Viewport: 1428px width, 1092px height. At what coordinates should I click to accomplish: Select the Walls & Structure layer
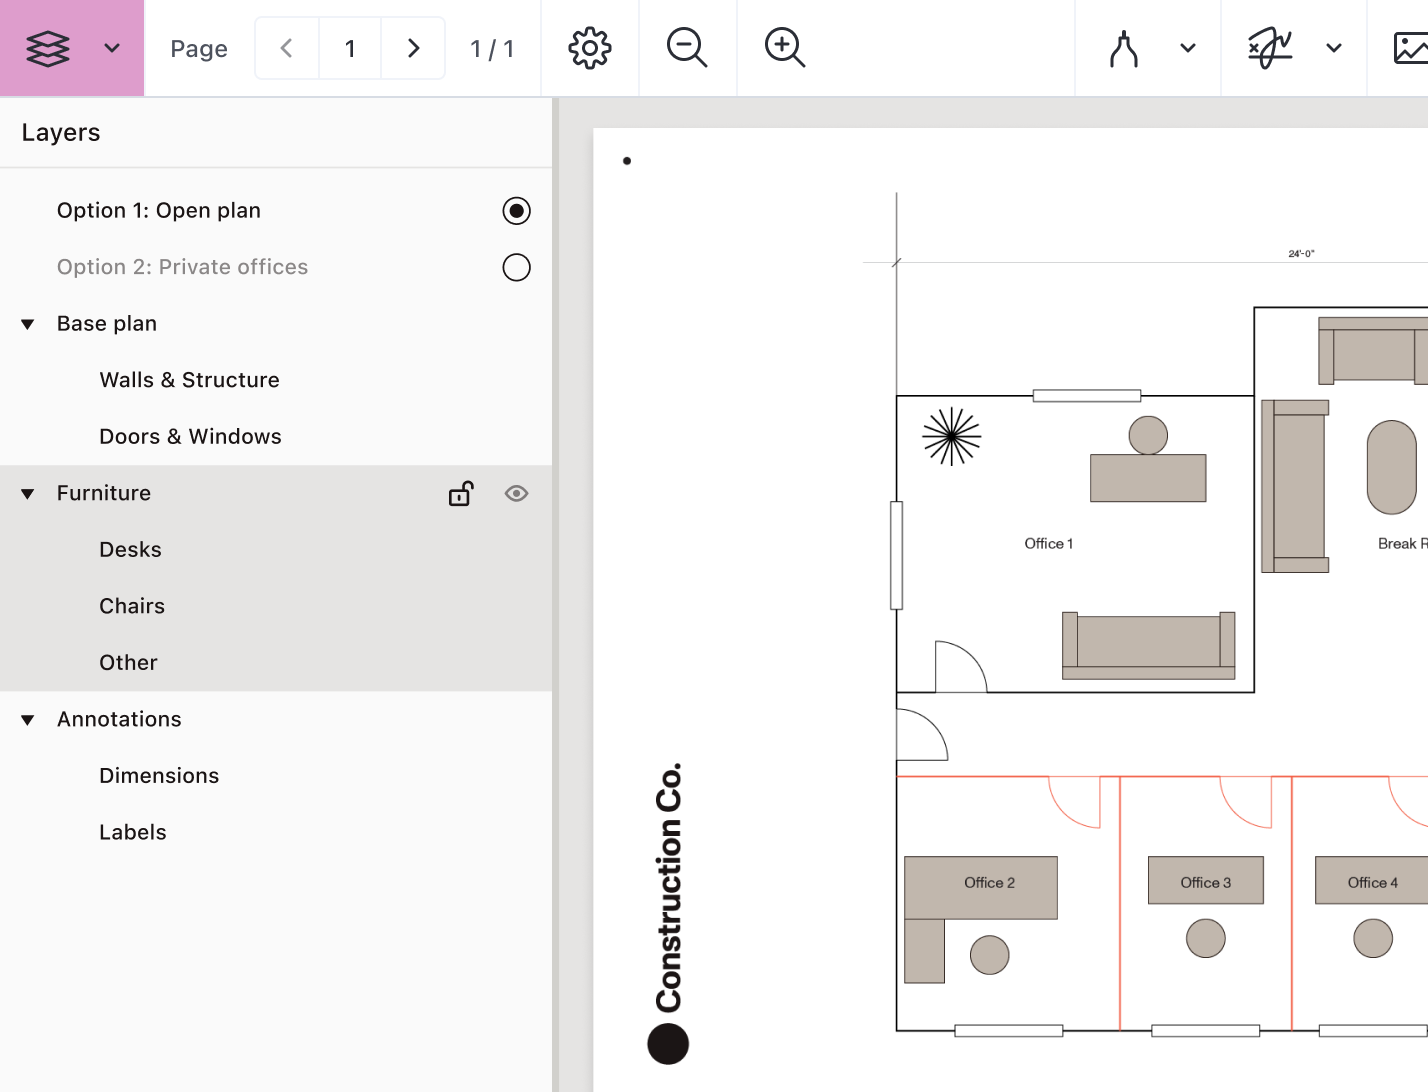coord(189,380)
